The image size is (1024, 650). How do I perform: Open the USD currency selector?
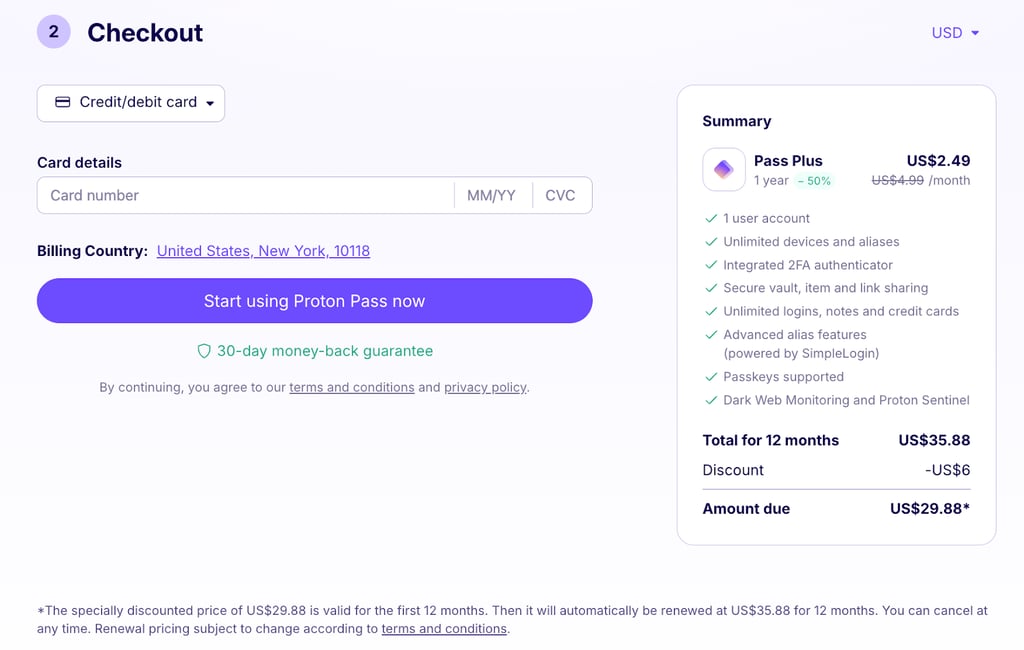coord(955,33)
